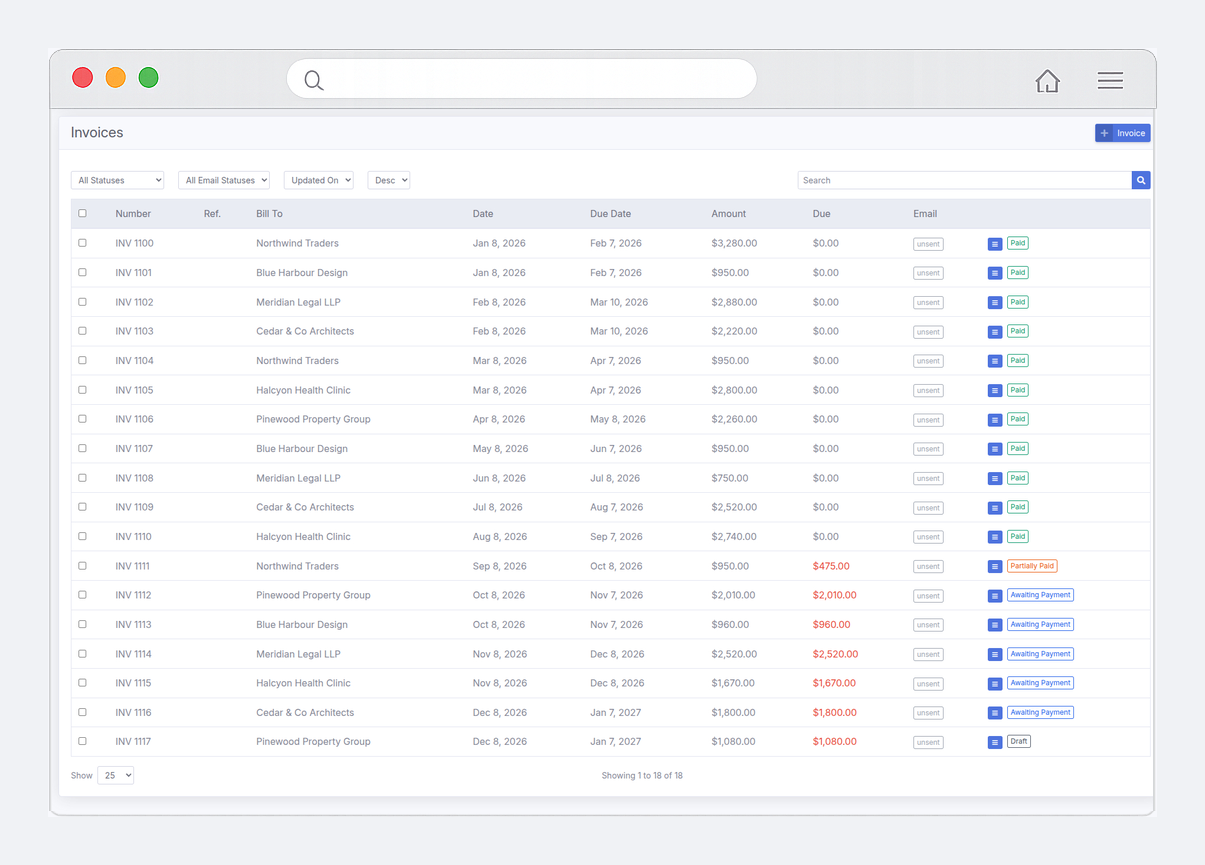The image size is (1205, 865).
Task: Click the $1,800.00 due amount for INV 1116
Action: (x=834, y=713)
